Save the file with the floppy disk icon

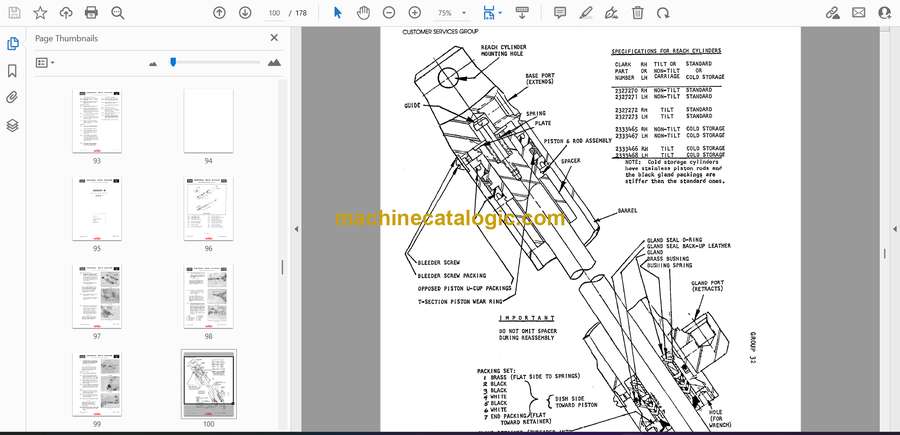click(x=14, y=13)
